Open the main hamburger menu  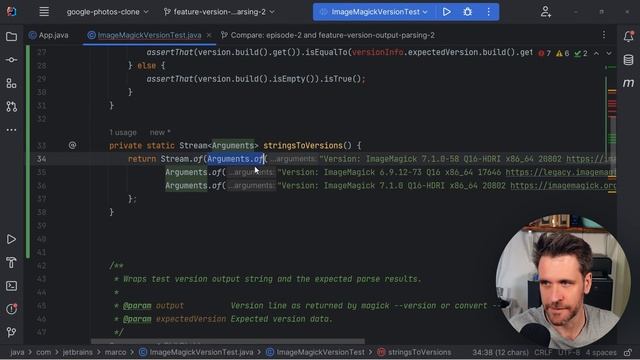point(44,12)
